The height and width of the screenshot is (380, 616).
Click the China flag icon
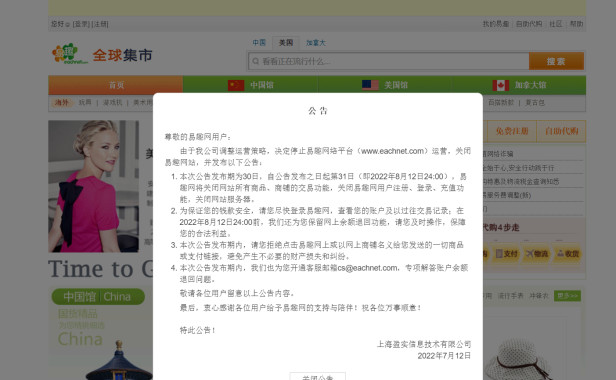click(x=236, y=85)
